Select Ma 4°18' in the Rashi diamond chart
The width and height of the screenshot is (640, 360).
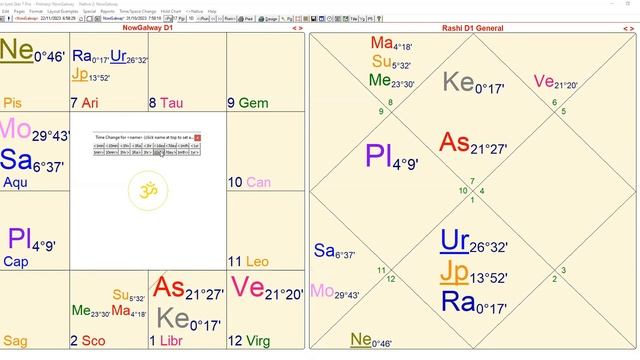(391, 43)
